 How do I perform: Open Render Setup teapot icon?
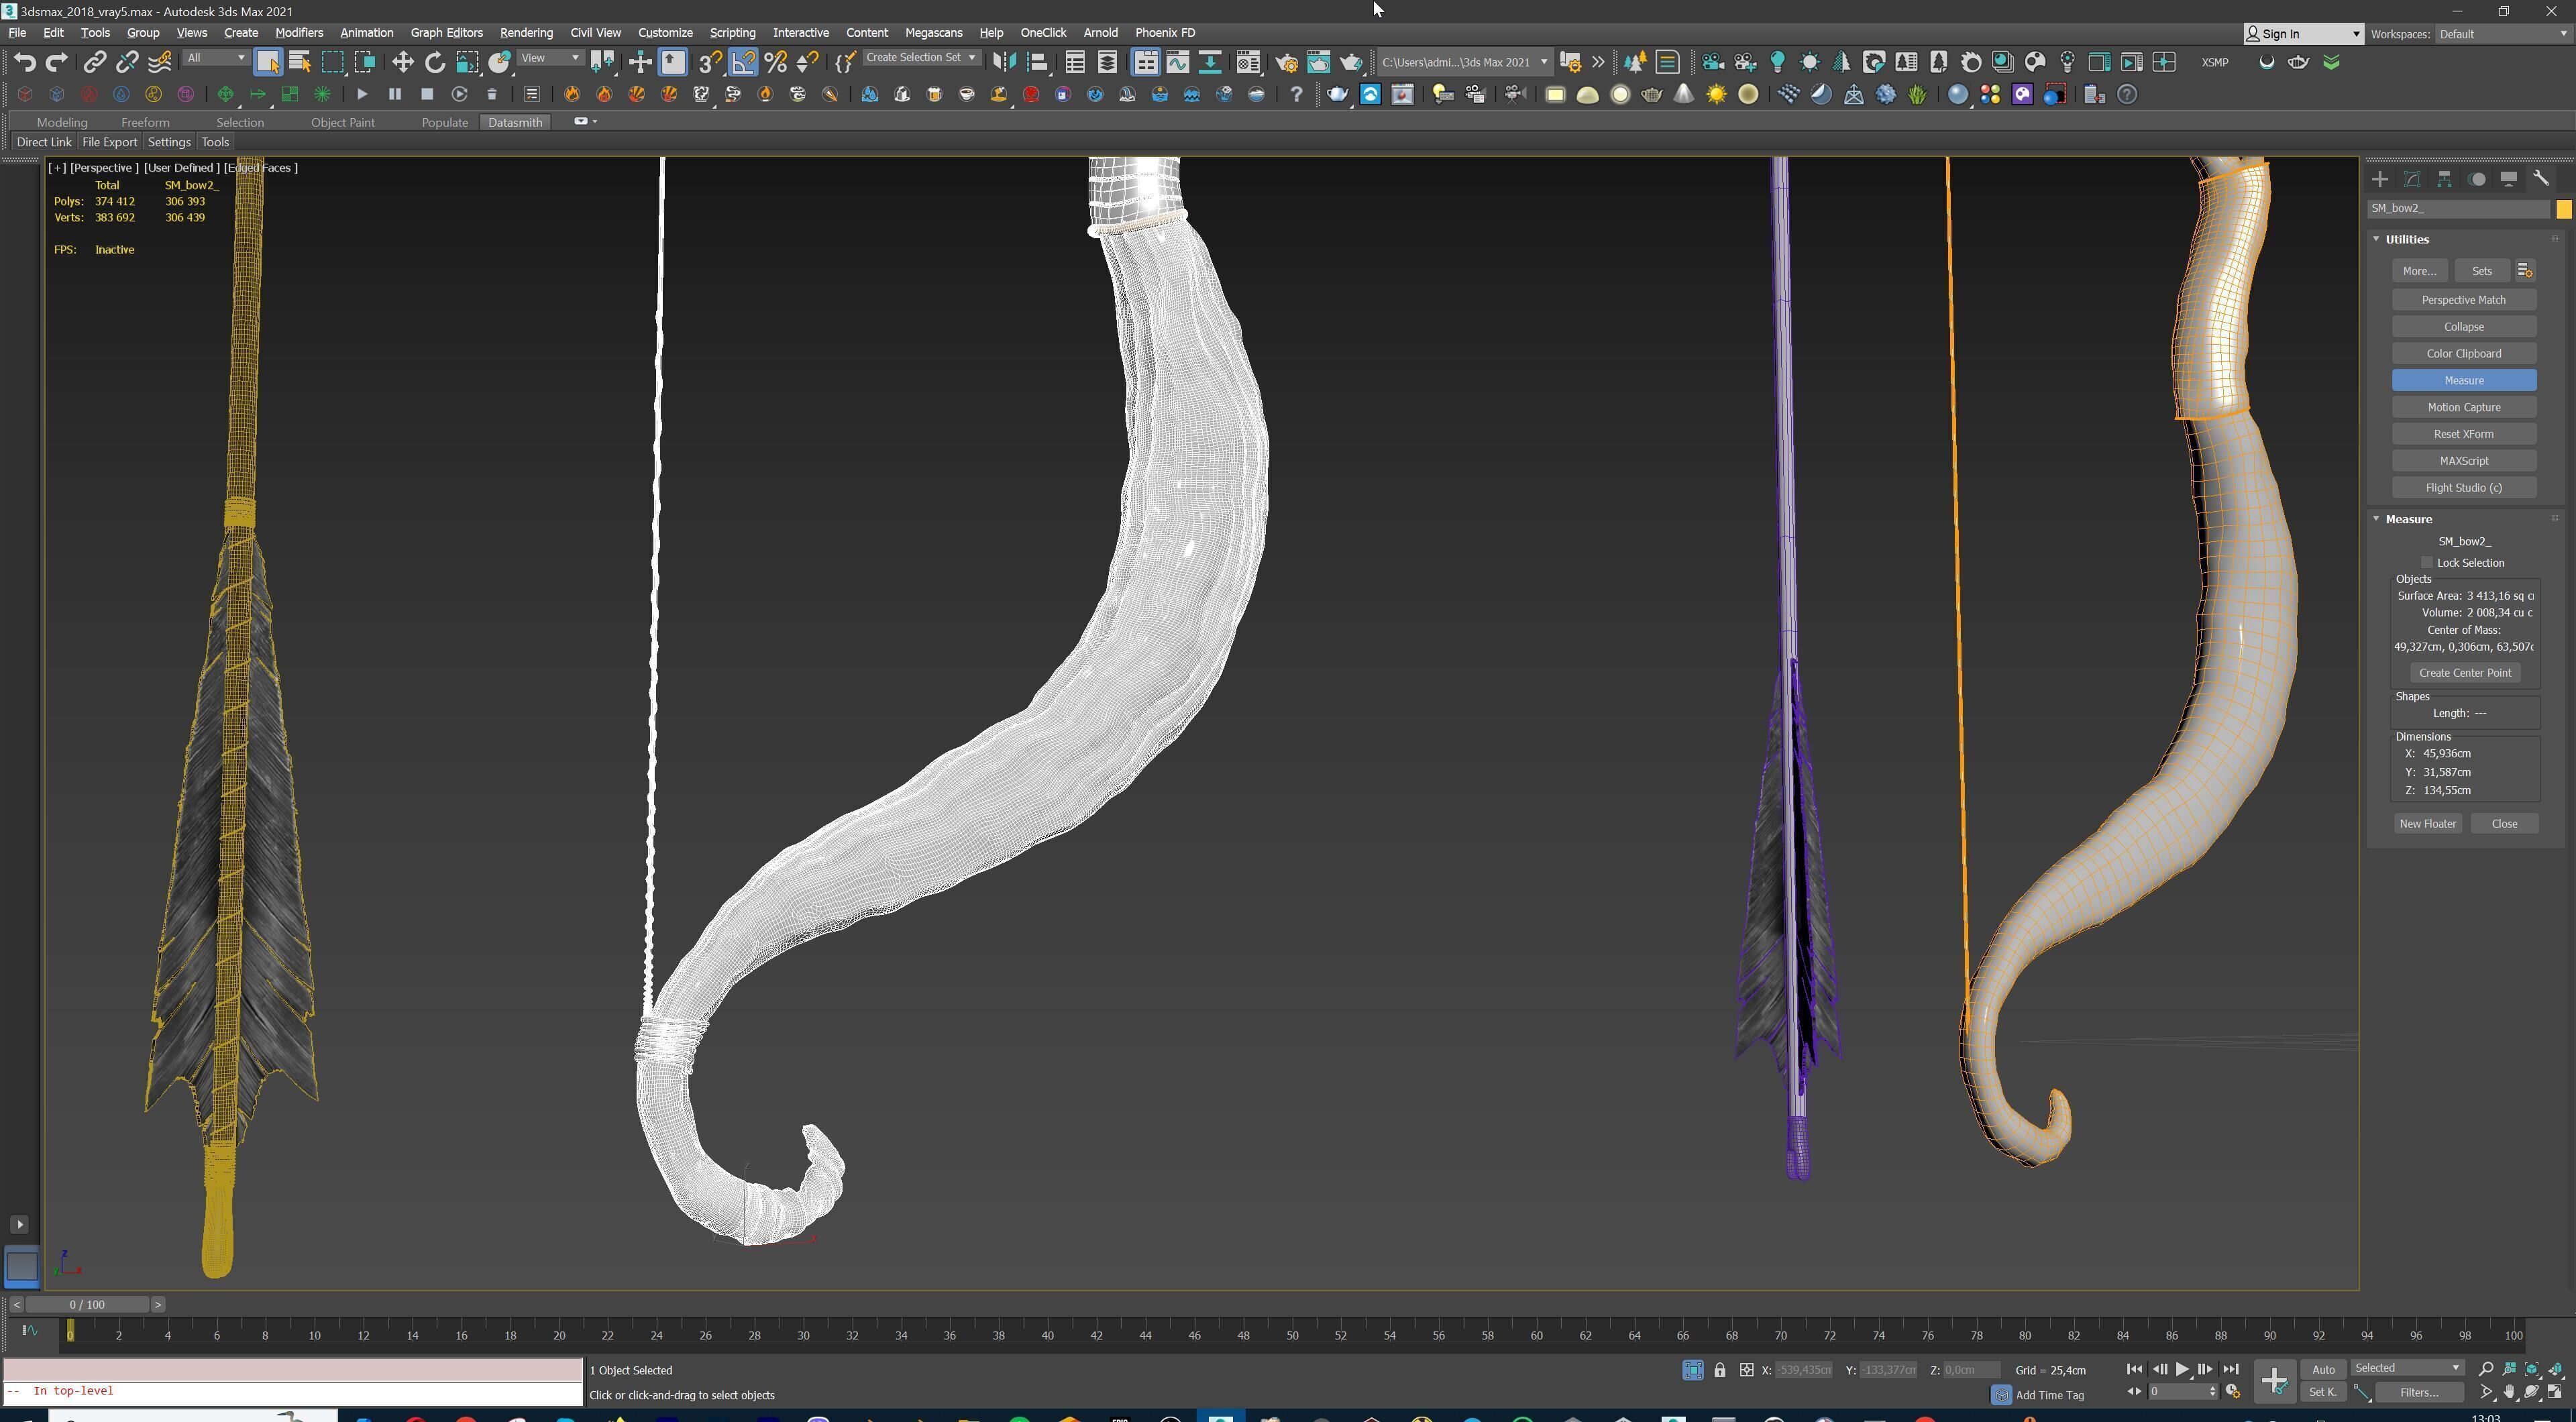pos(1286,62)
